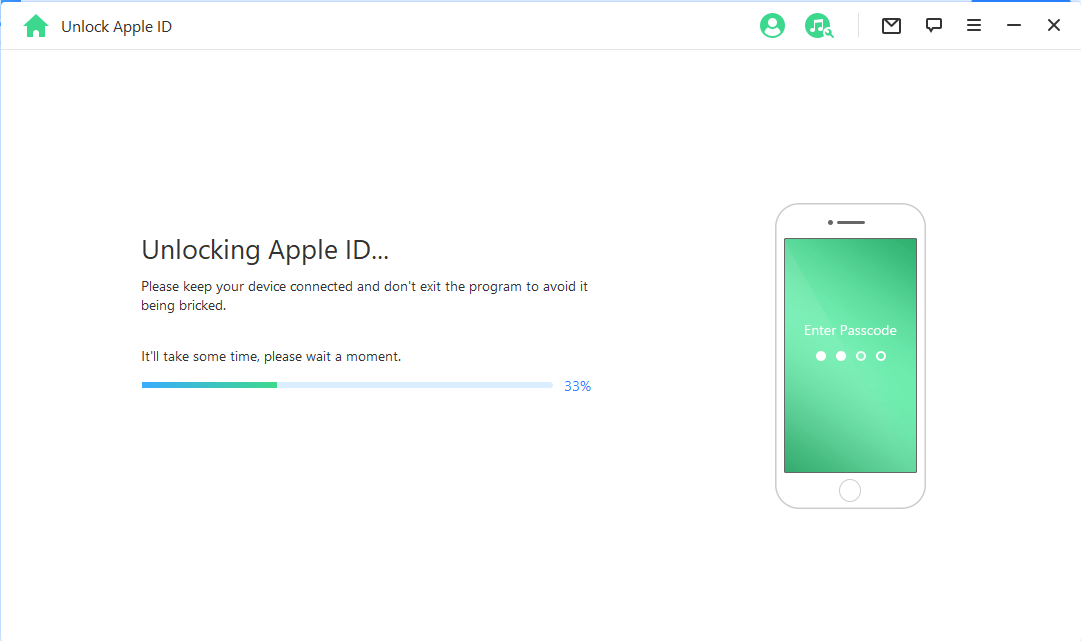
Task: Click the fourth passcode dot
Action: (881, 355)
